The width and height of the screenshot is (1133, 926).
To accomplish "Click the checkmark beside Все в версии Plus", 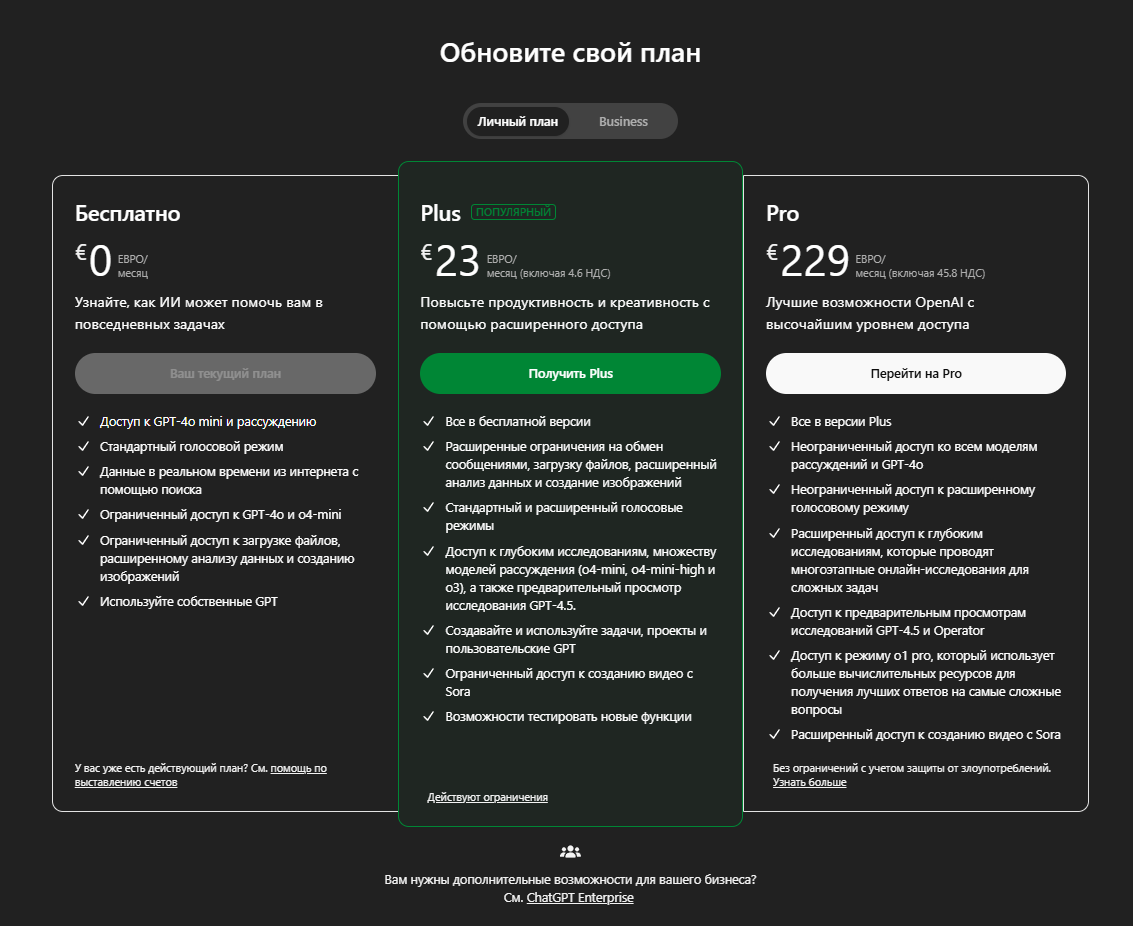I will click(775, 421).
